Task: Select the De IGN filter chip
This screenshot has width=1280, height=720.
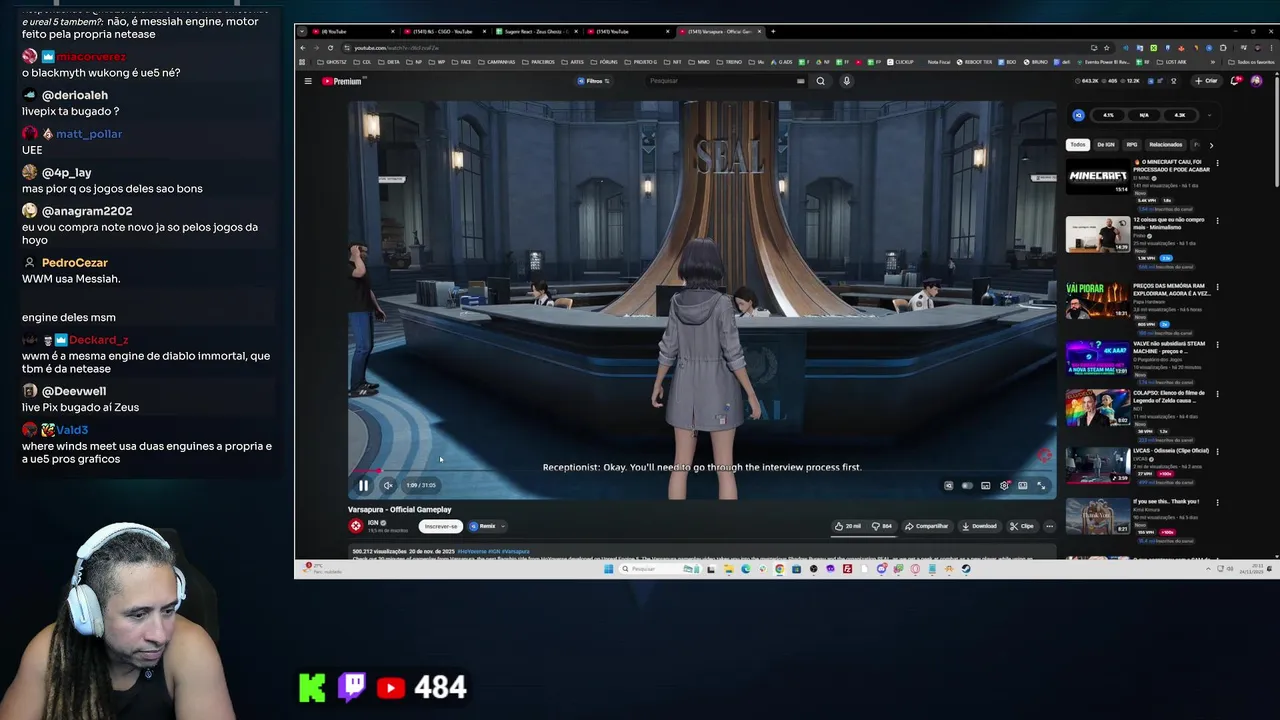Action: 1105,144
